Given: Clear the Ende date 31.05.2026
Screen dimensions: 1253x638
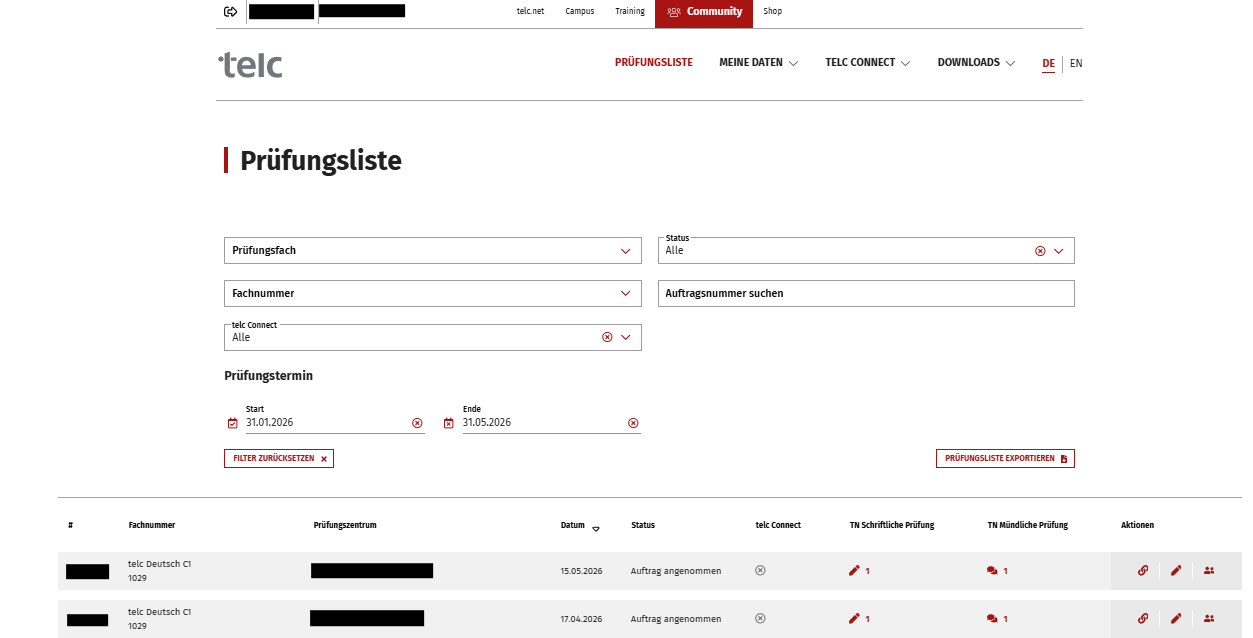Looking at the screenshot, I should tap(633, 423).
